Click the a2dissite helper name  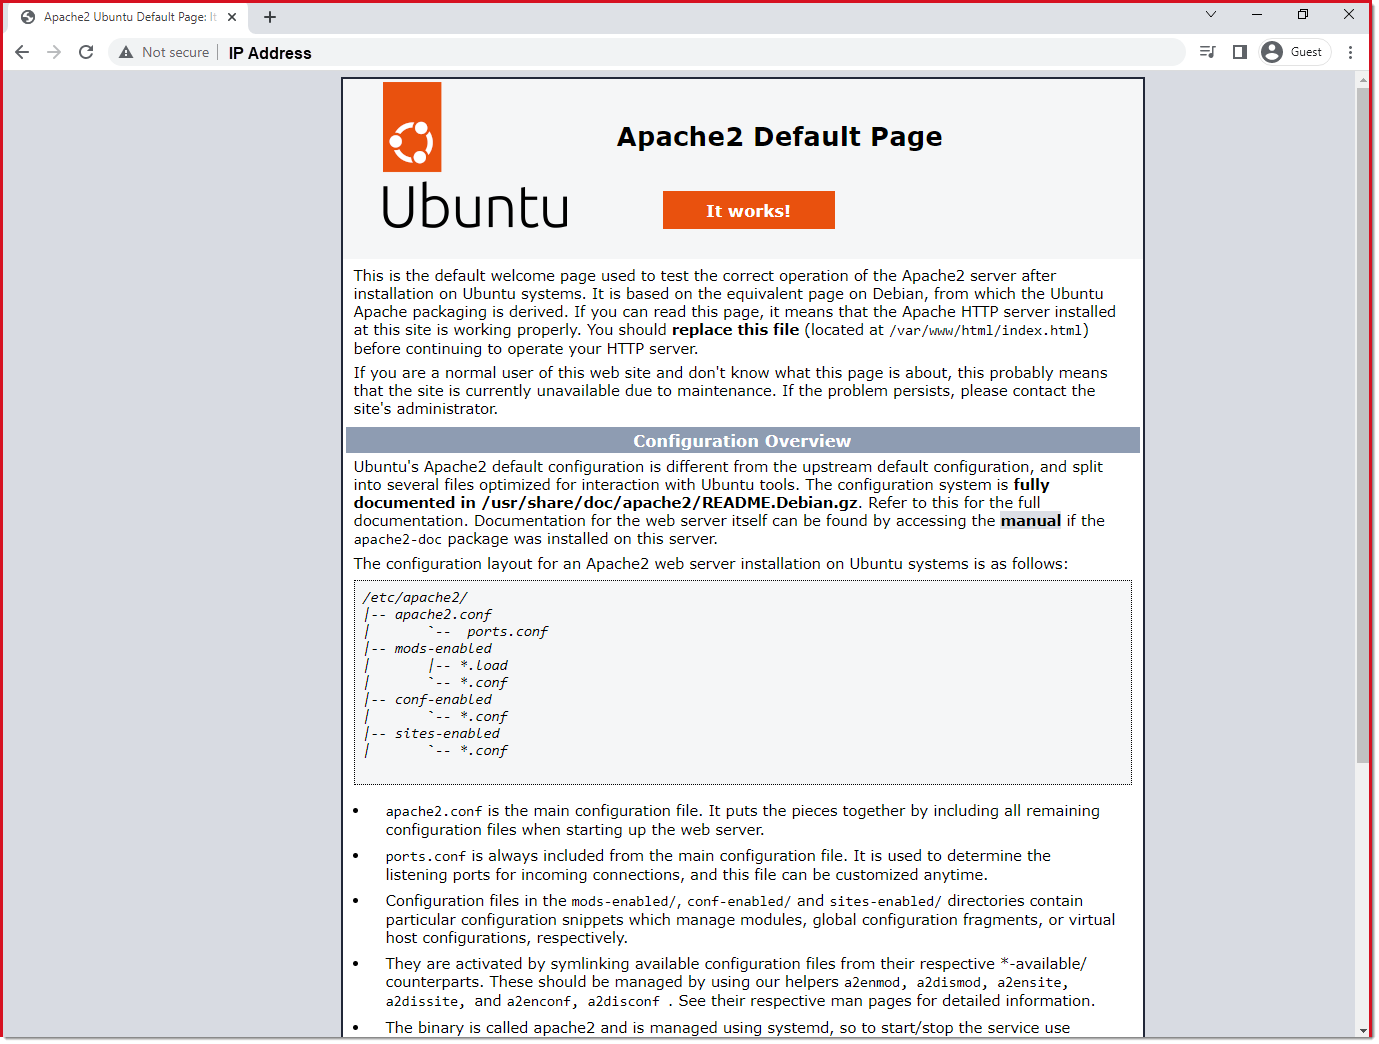(x=422, y=1002)
